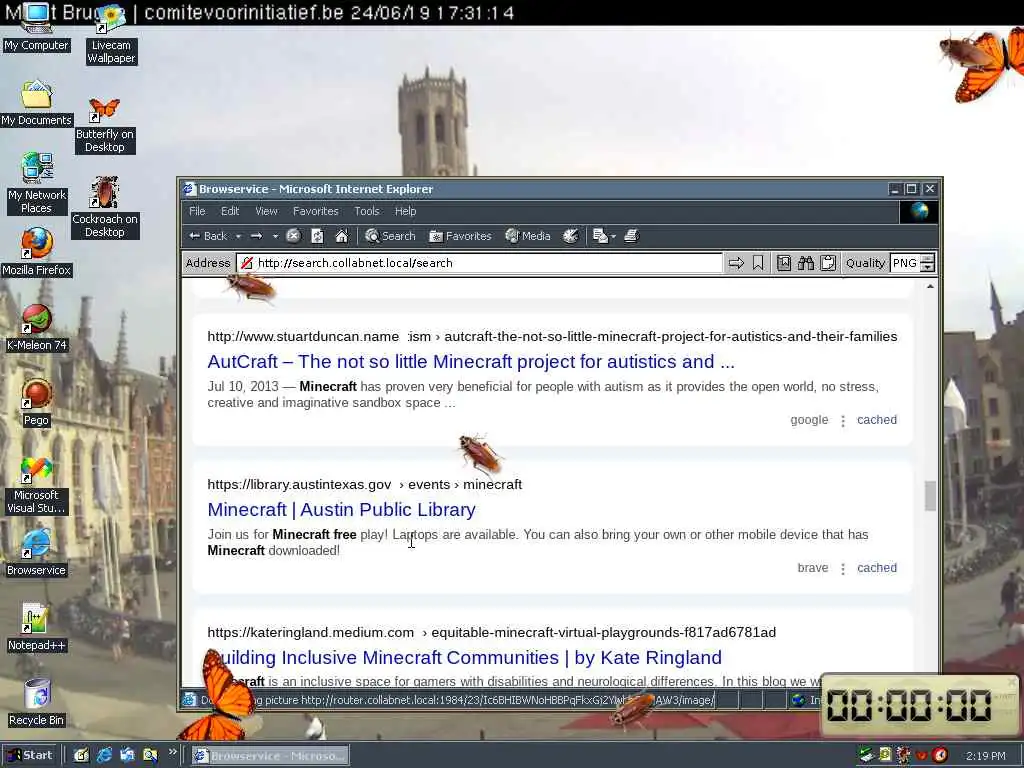Go back with the Back arrow button

(208, 236)
